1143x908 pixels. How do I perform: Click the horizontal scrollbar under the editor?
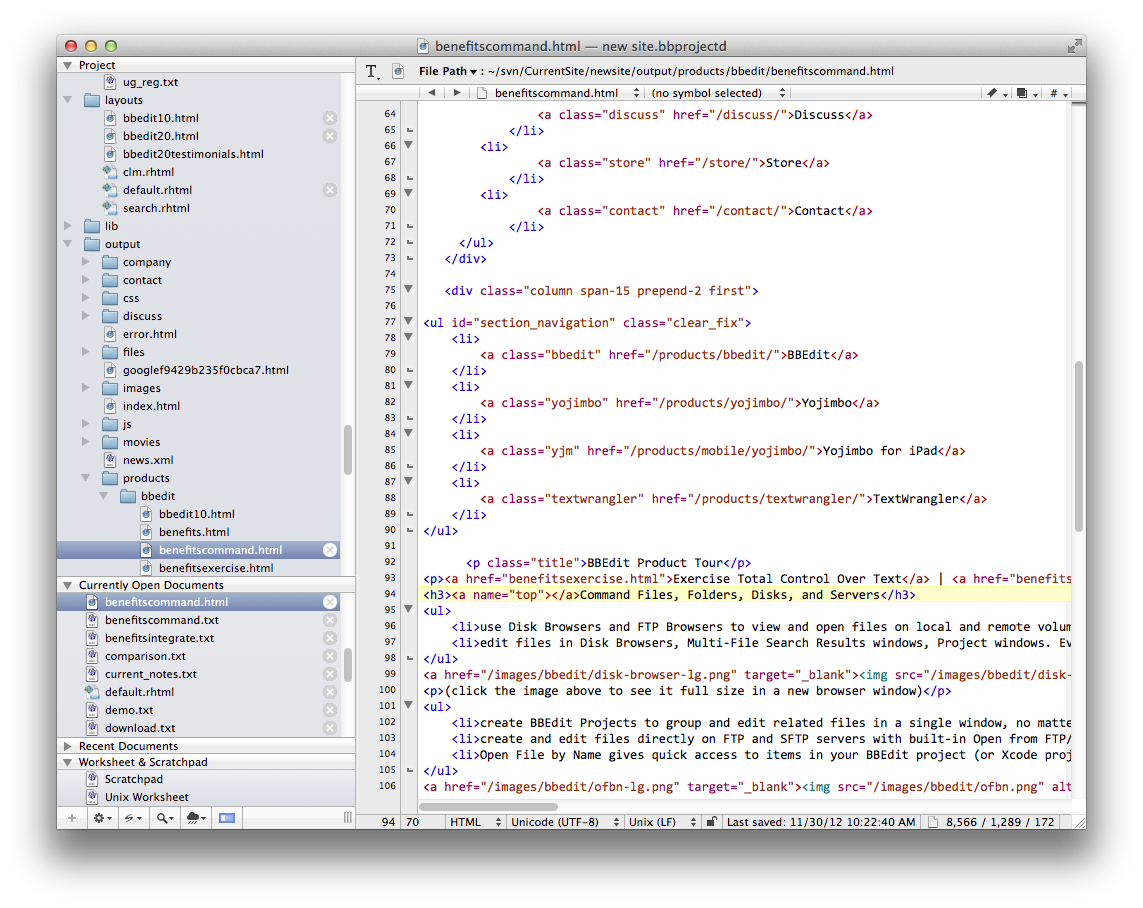[x=488, y=807]
